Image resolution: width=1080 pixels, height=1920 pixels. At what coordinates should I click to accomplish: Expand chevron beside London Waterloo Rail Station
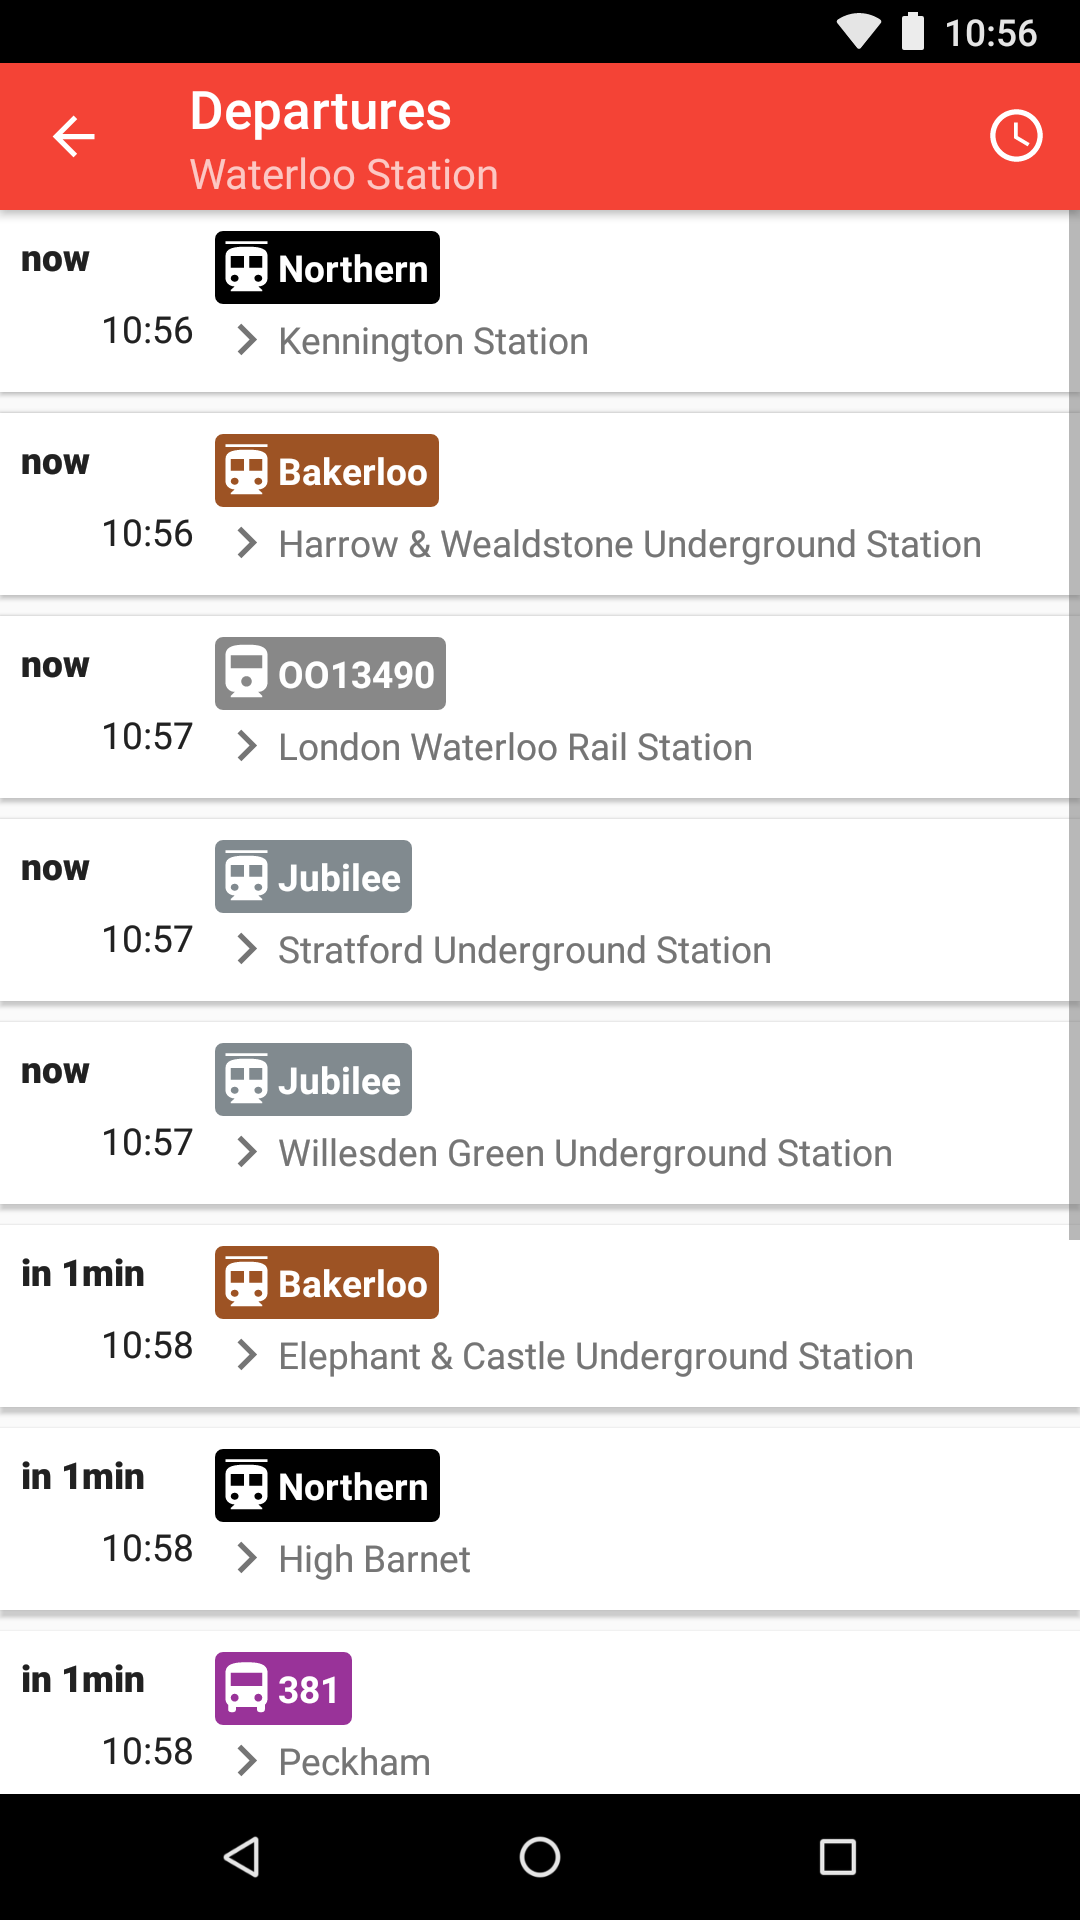(x=247, y=747)
